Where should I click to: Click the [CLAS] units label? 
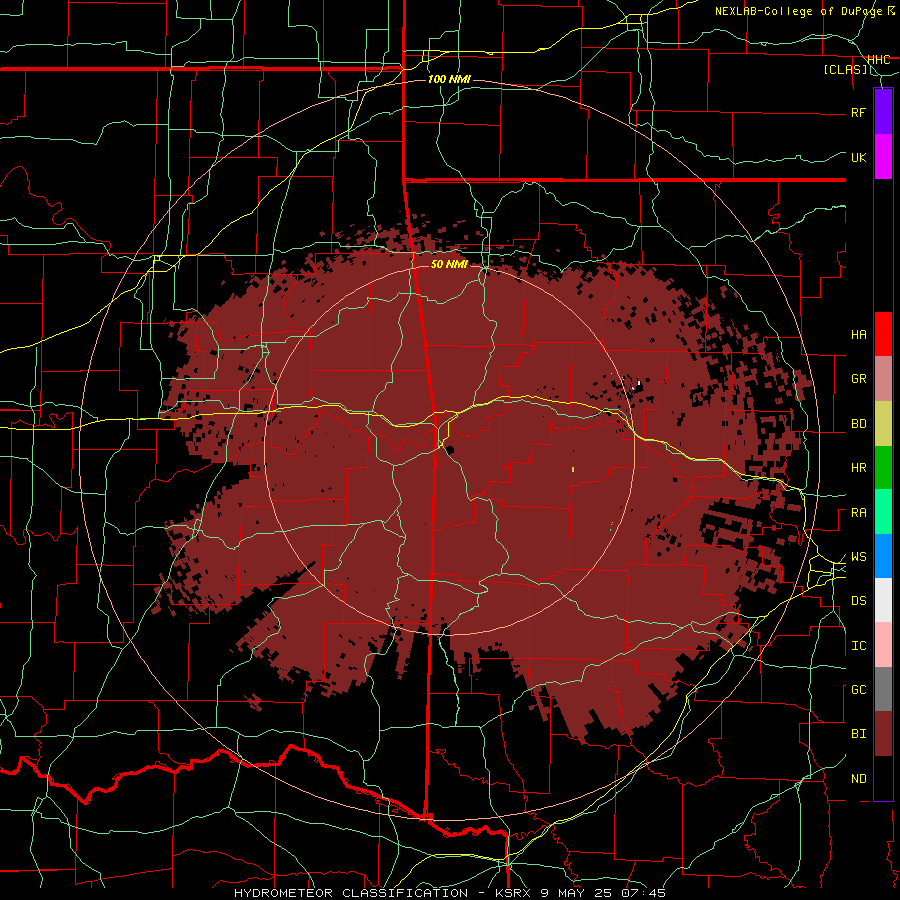pyautogui.click(x=845, y=70)
